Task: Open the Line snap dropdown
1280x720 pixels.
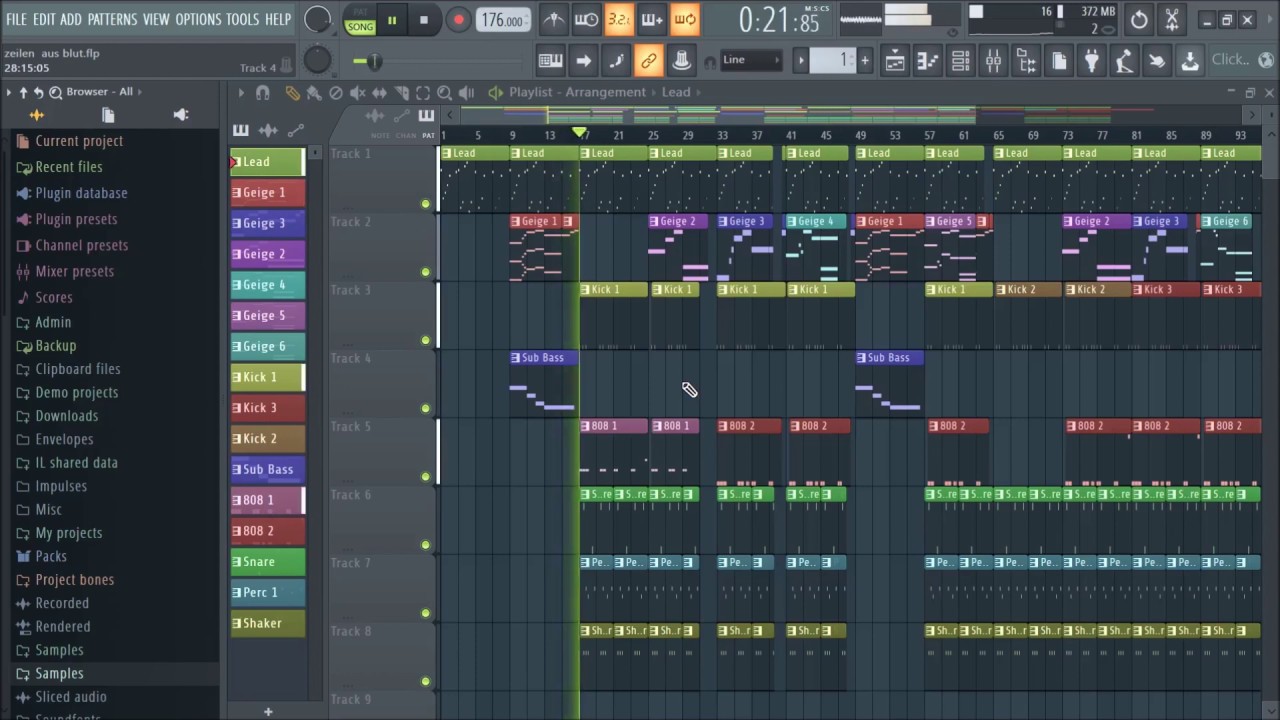Action: pos(751,60)
